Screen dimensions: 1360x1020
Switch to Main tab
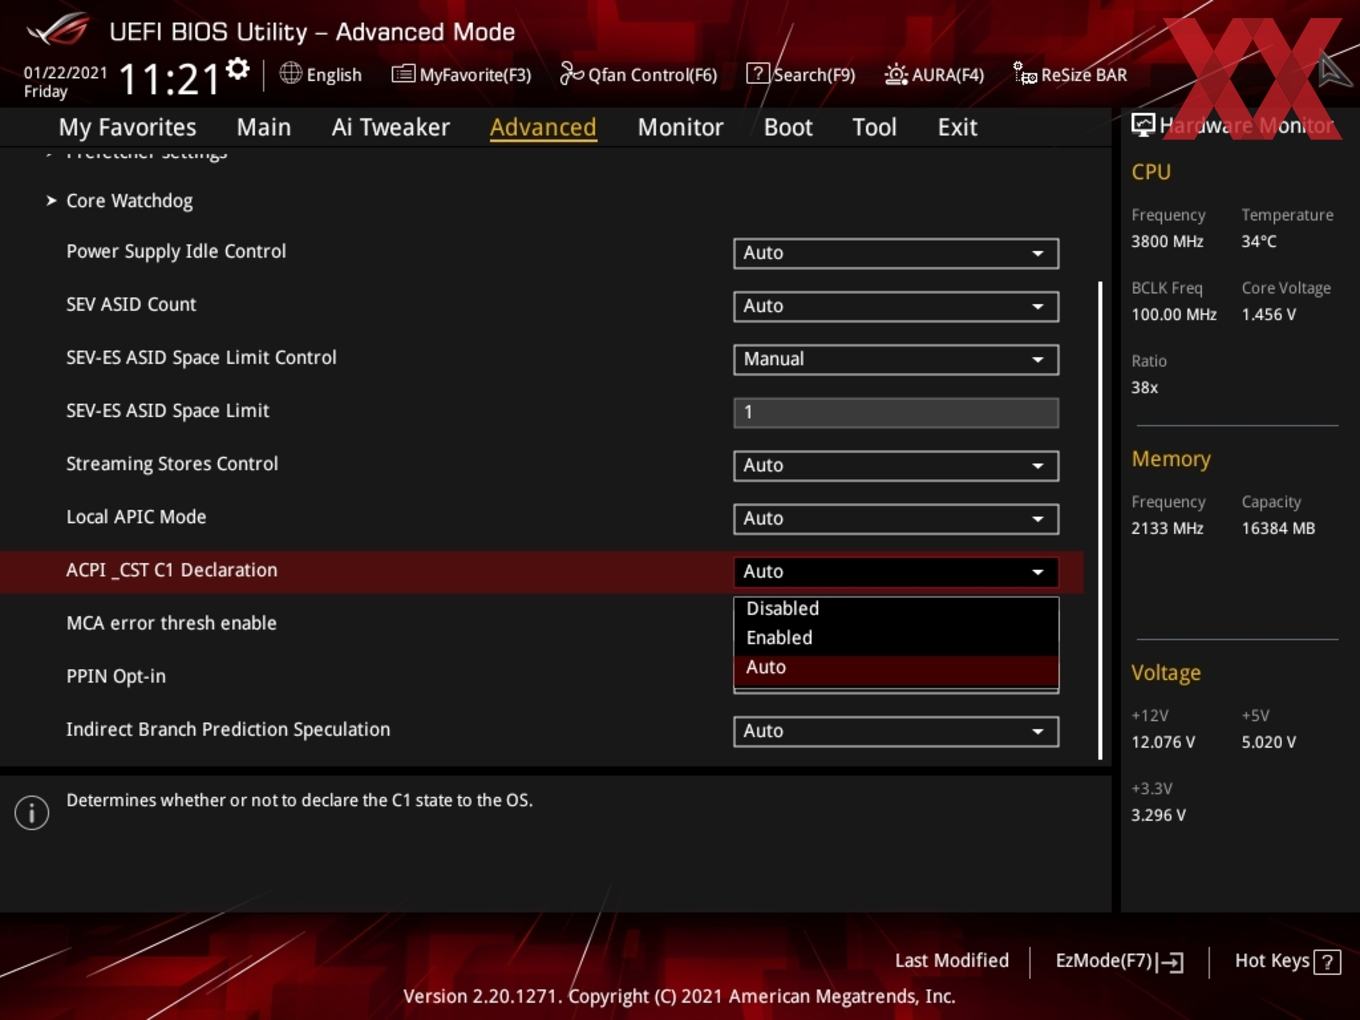264,127
